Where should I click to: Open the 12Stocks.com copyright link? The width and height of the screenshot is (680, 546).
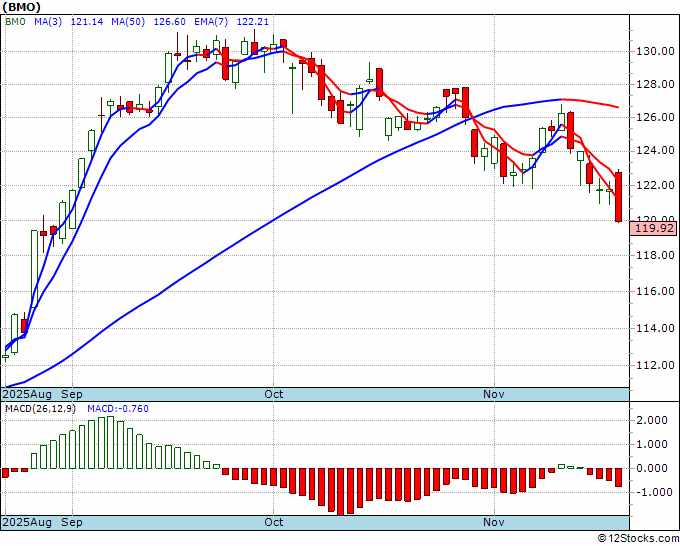click(638, 539)
